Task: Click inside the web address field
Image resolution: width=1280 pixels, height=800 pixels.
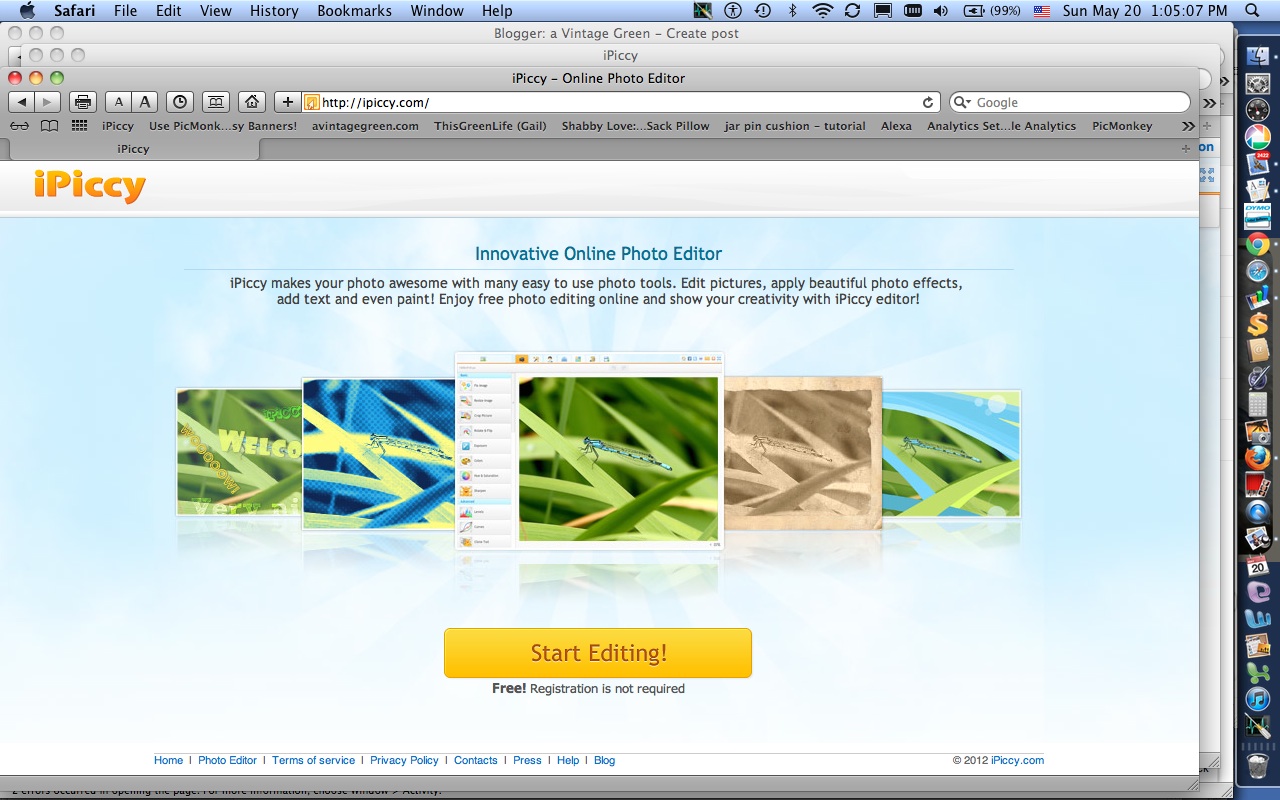Action: point(600,101)
